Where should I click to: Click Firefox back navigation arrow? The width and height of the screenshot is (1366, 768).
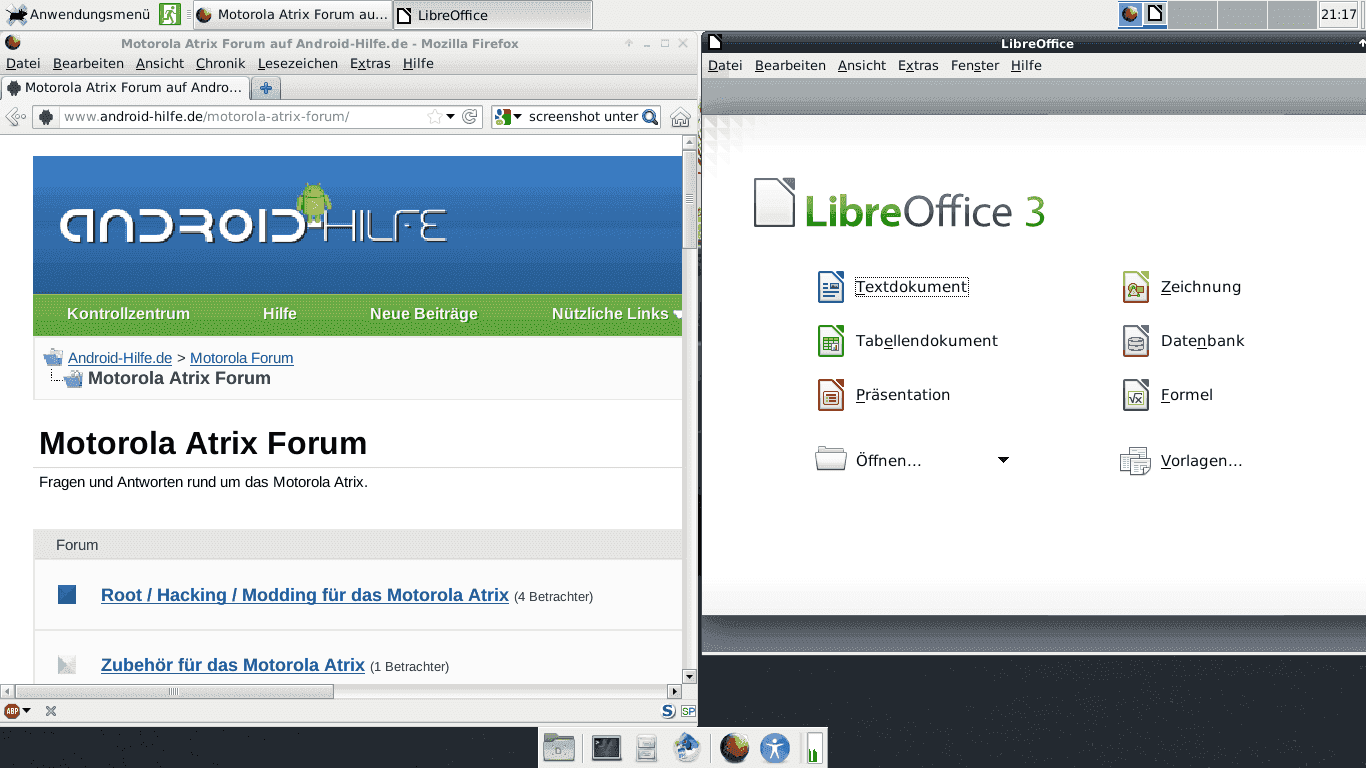point(15,117)
